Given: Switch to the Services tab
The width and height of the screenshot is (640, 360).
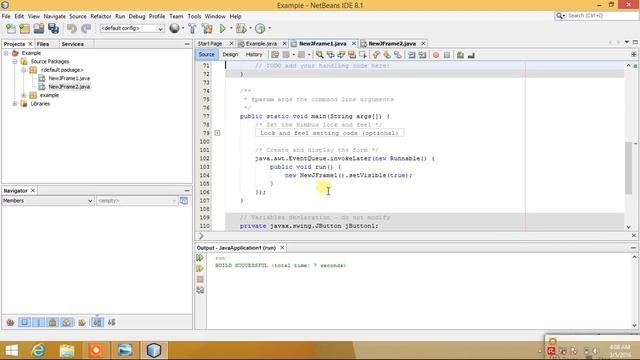Looking at the screenshot, I should click(x=73, y=44).
